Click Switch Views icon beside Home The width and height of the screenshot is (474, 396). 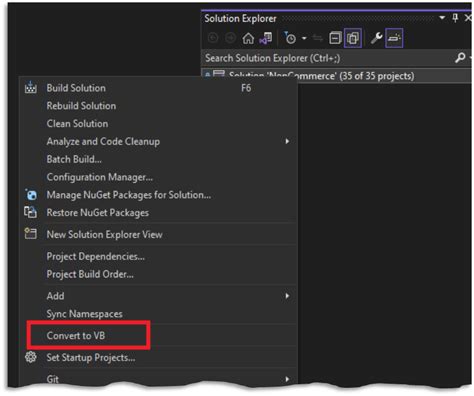(x=266, y=38)
